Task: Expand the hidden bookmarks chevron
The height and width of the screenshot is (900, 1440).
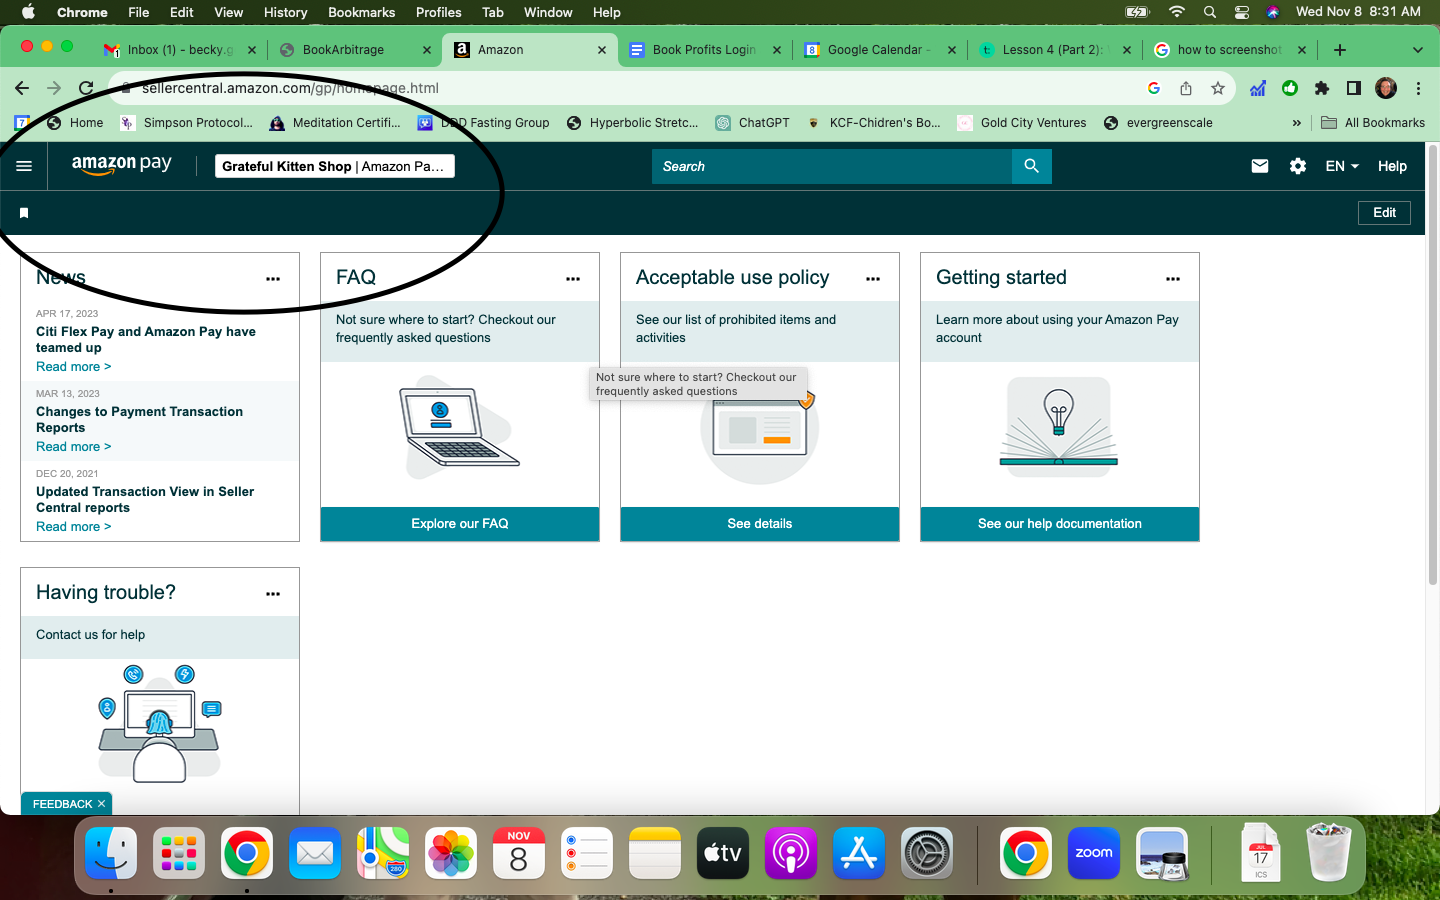Action: point(1297,123)
